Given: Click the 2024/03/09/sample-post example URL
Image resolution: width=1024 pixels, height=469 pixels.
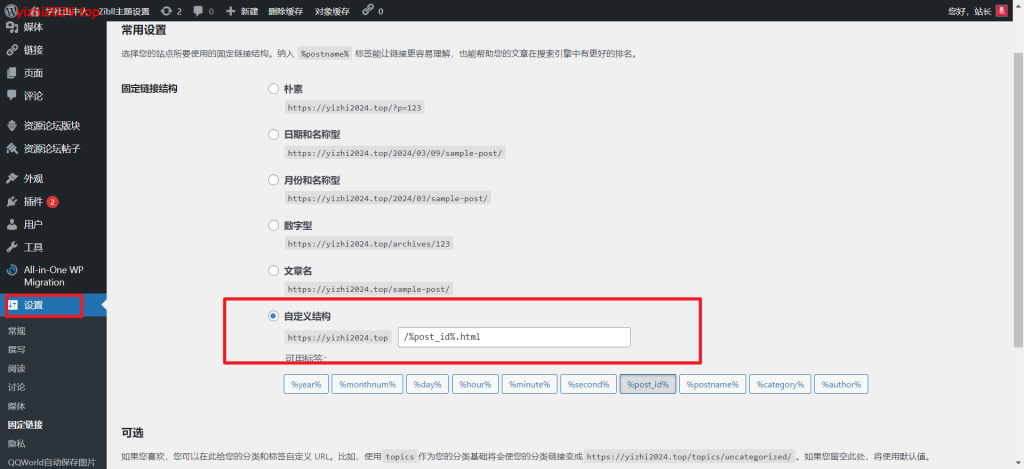Looking at the screenshot, I should pyautogui.click(x=396, y=153).
